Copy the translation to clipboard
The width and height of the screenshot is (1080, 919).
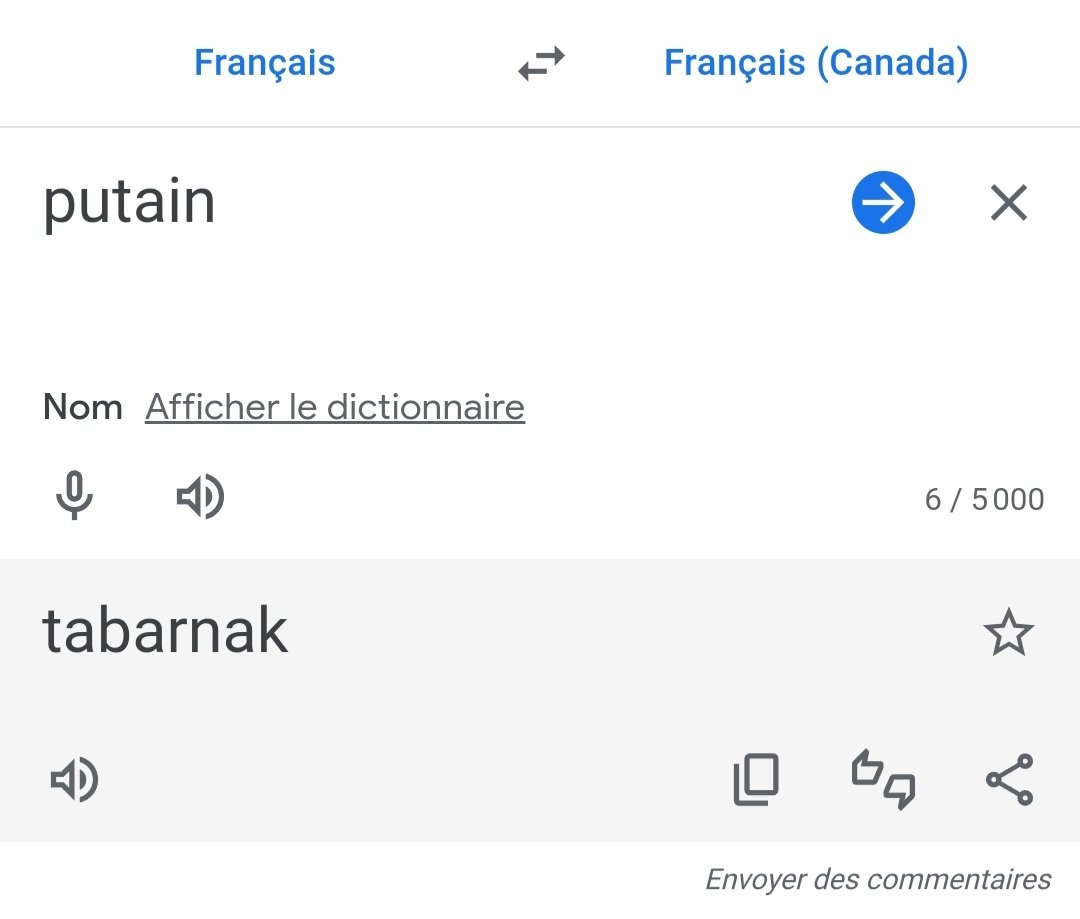tap(756, 780)
